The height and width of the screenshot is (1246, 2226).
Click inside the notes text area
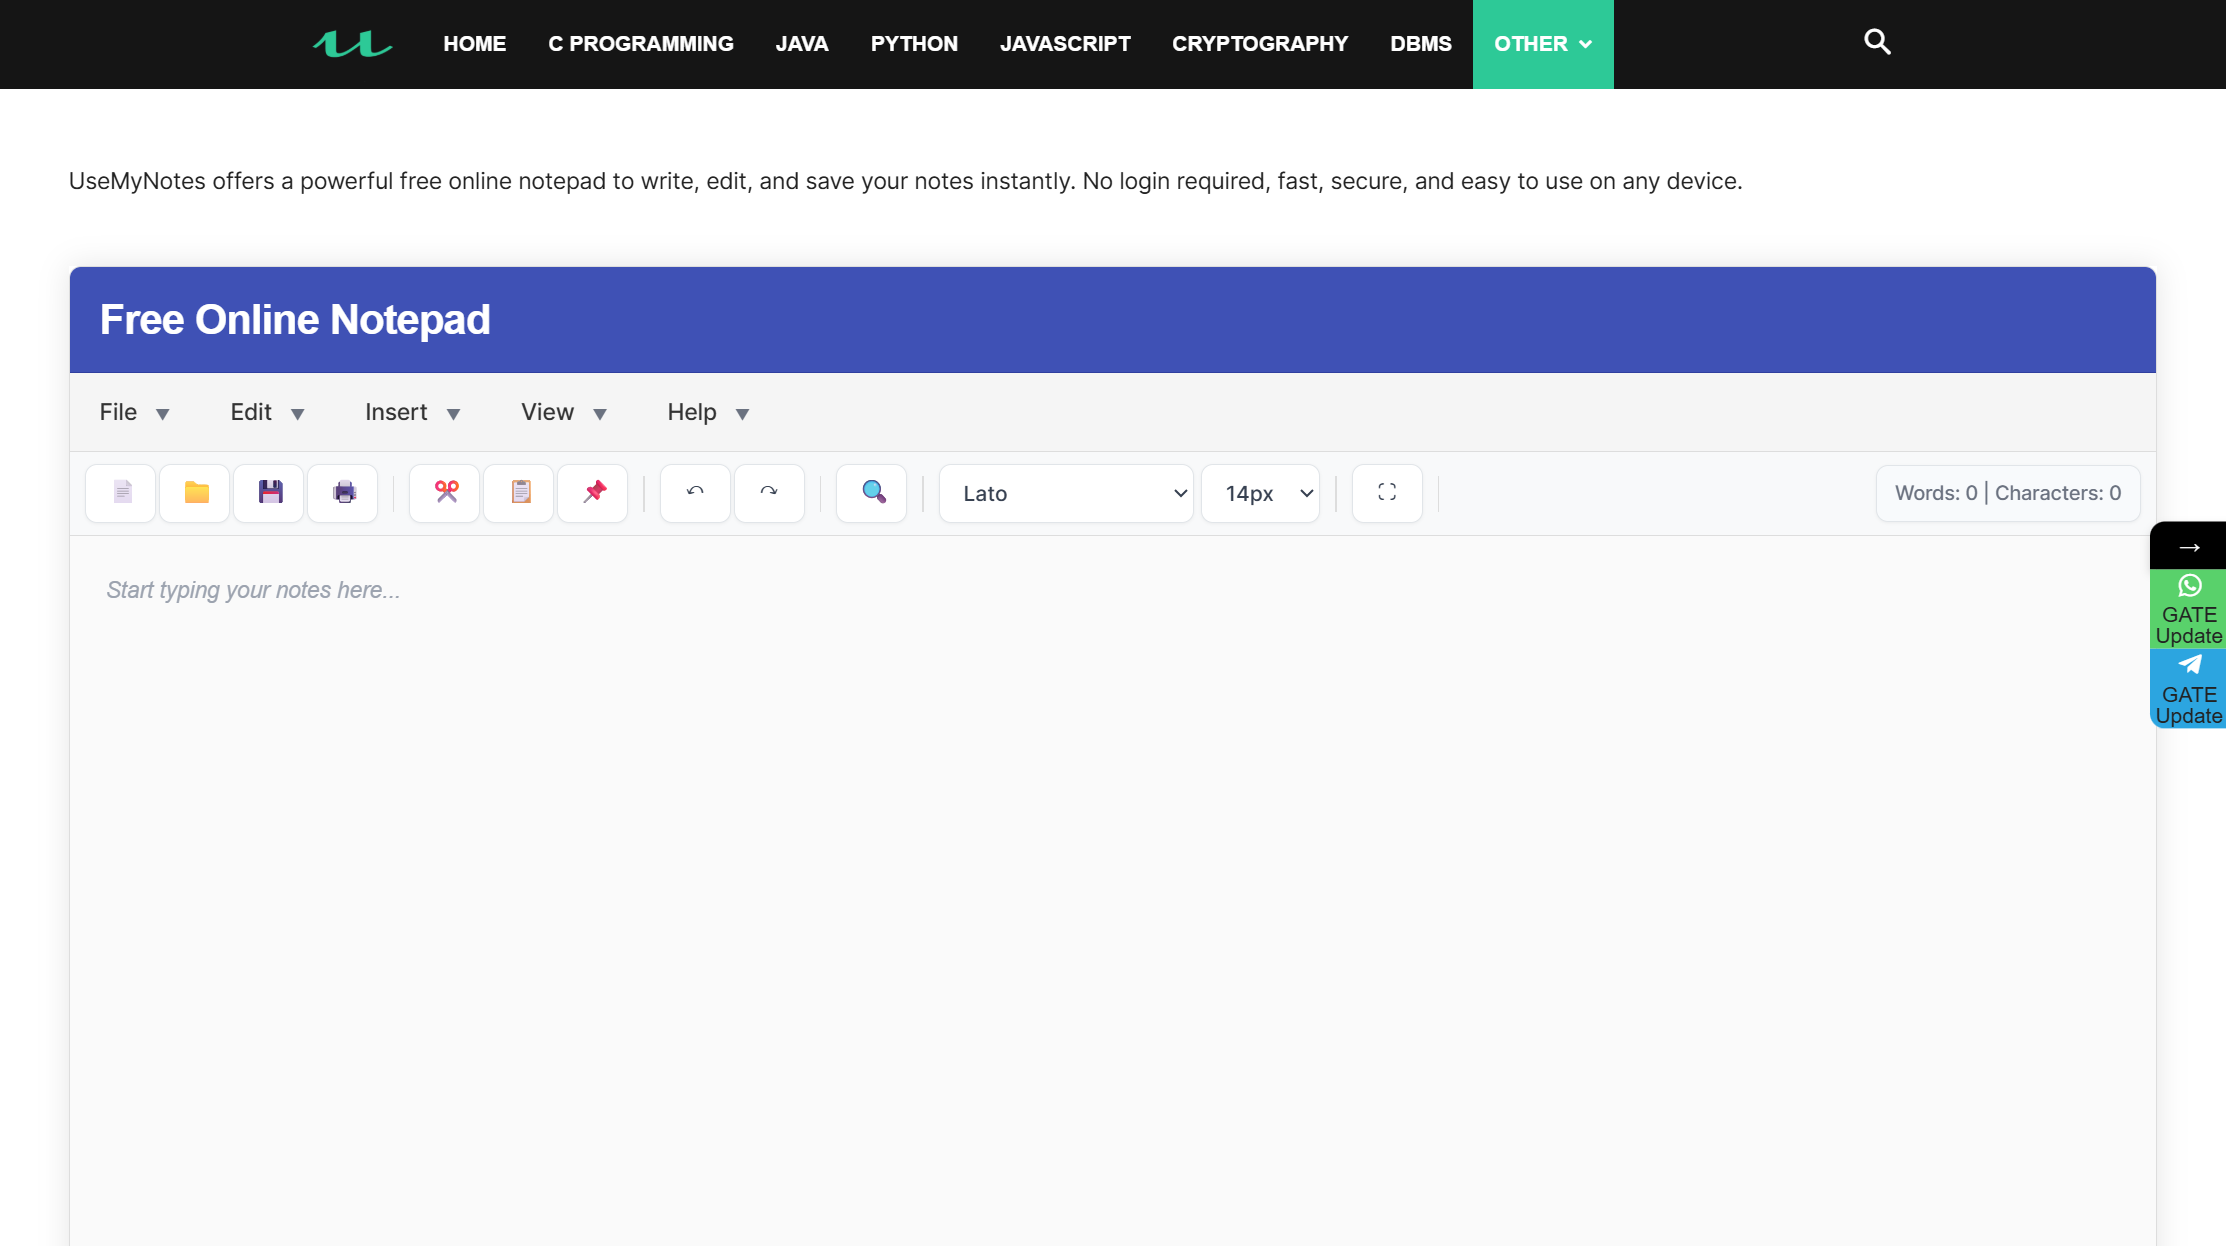pyautogui.click(x=1100, y=850)
